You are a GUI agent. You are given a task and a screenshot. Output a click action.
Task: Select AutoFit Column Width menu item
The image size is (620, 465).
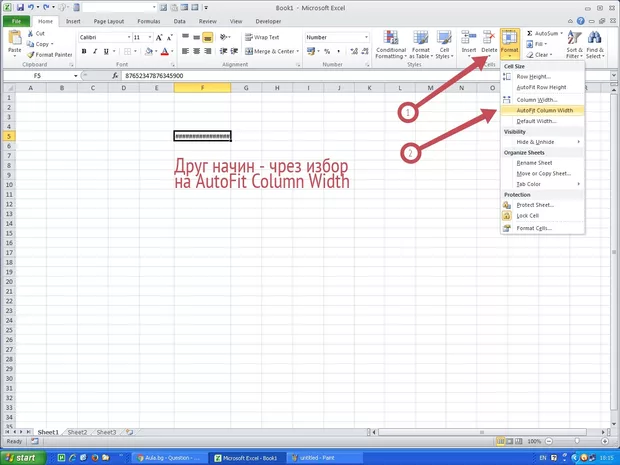544,110
